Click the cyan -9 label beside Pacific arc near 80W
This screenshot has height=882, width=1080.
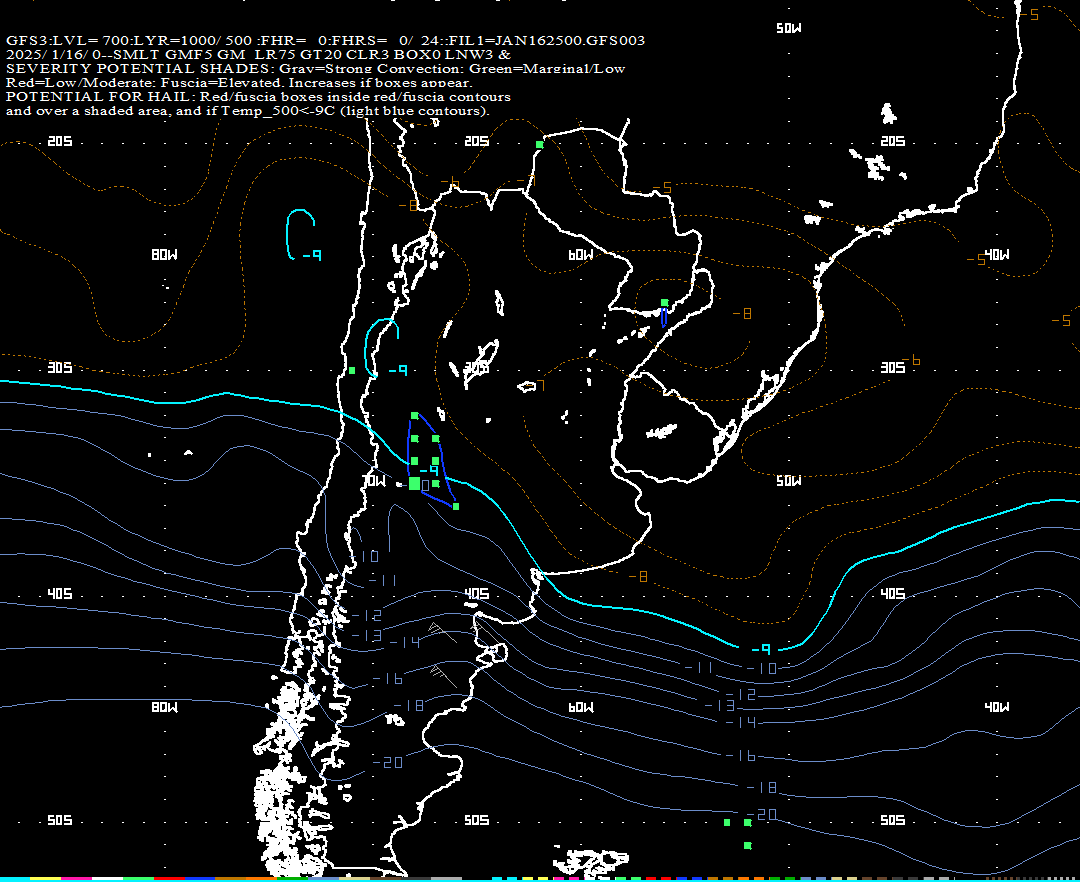pos(311,255)
